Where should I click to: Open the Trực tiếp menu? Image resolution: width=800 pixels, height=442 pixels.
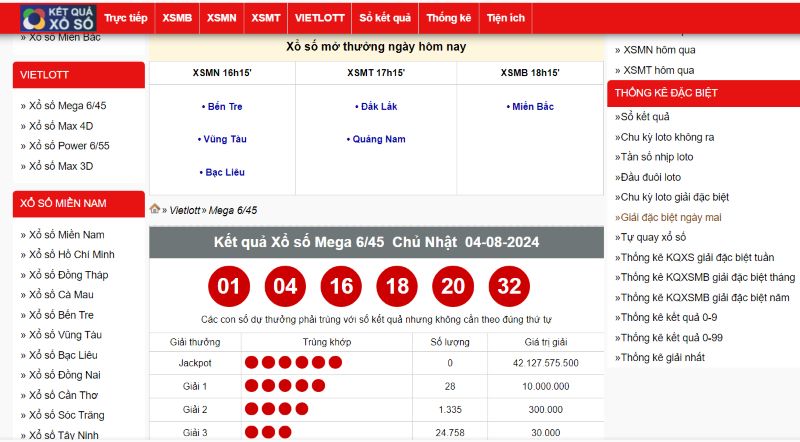pos(125,18)
